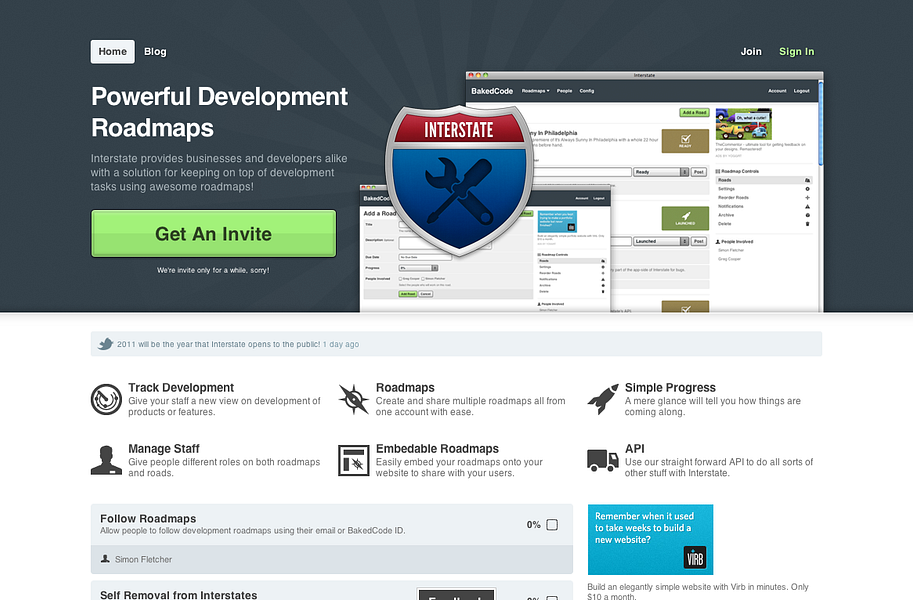
Task: Open the Home tab
Action: point(112,52)
